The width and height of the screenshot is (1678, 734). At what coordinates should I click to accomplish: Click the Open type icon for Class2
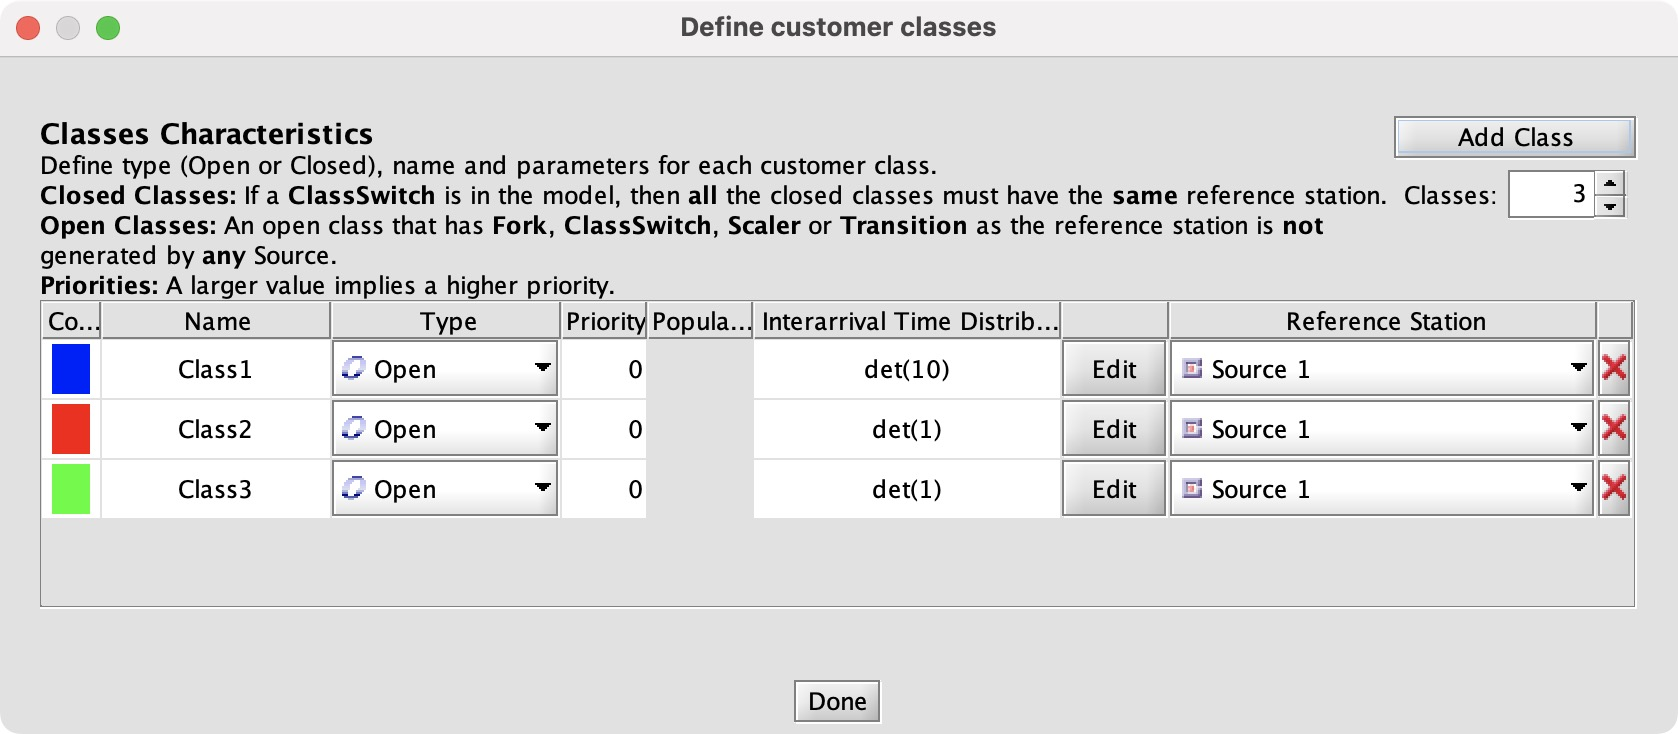click(353, 428)
